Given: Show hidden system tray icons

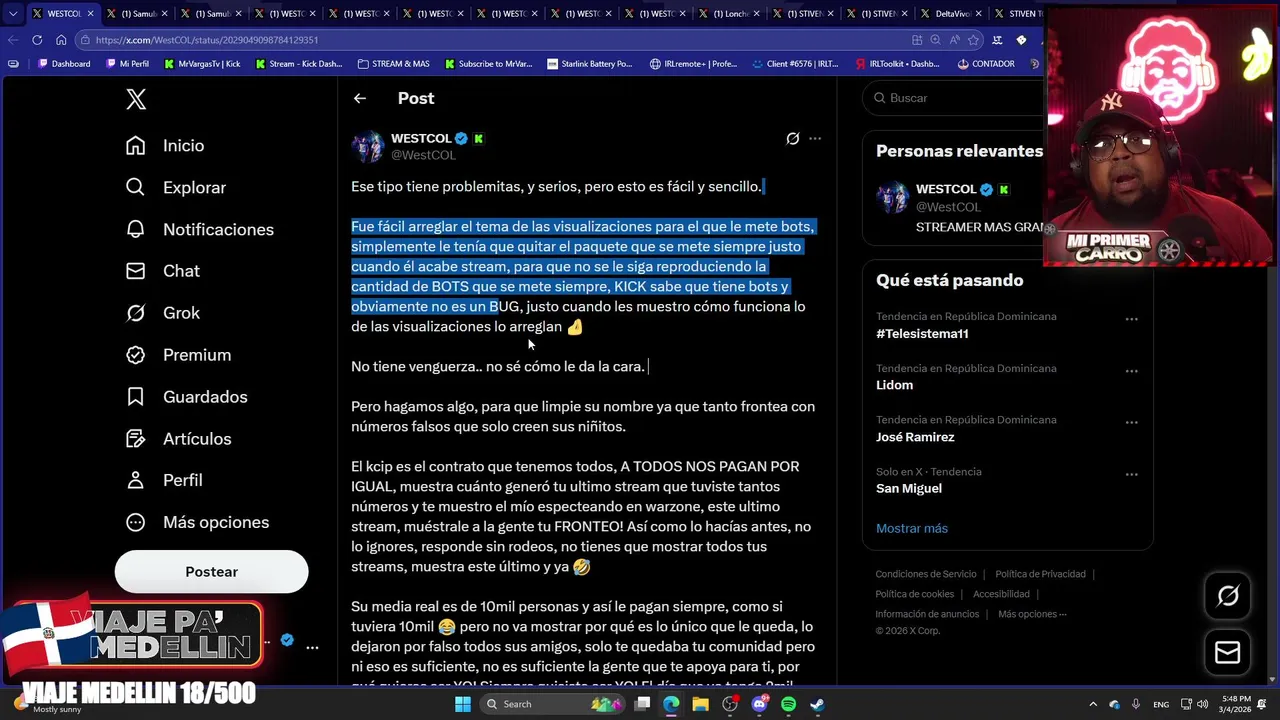Looking at the screenshot, I should 1093,704.
